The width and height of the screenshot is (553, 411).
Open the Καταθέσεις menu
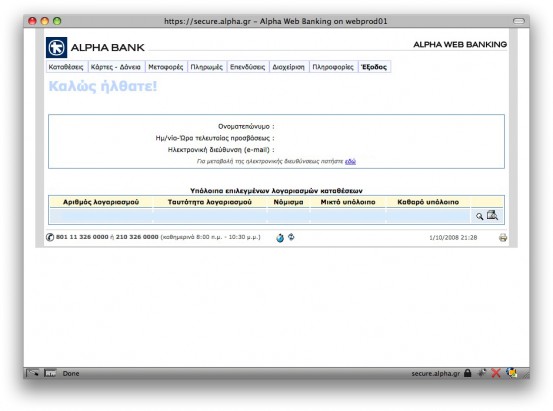[66, 67]
